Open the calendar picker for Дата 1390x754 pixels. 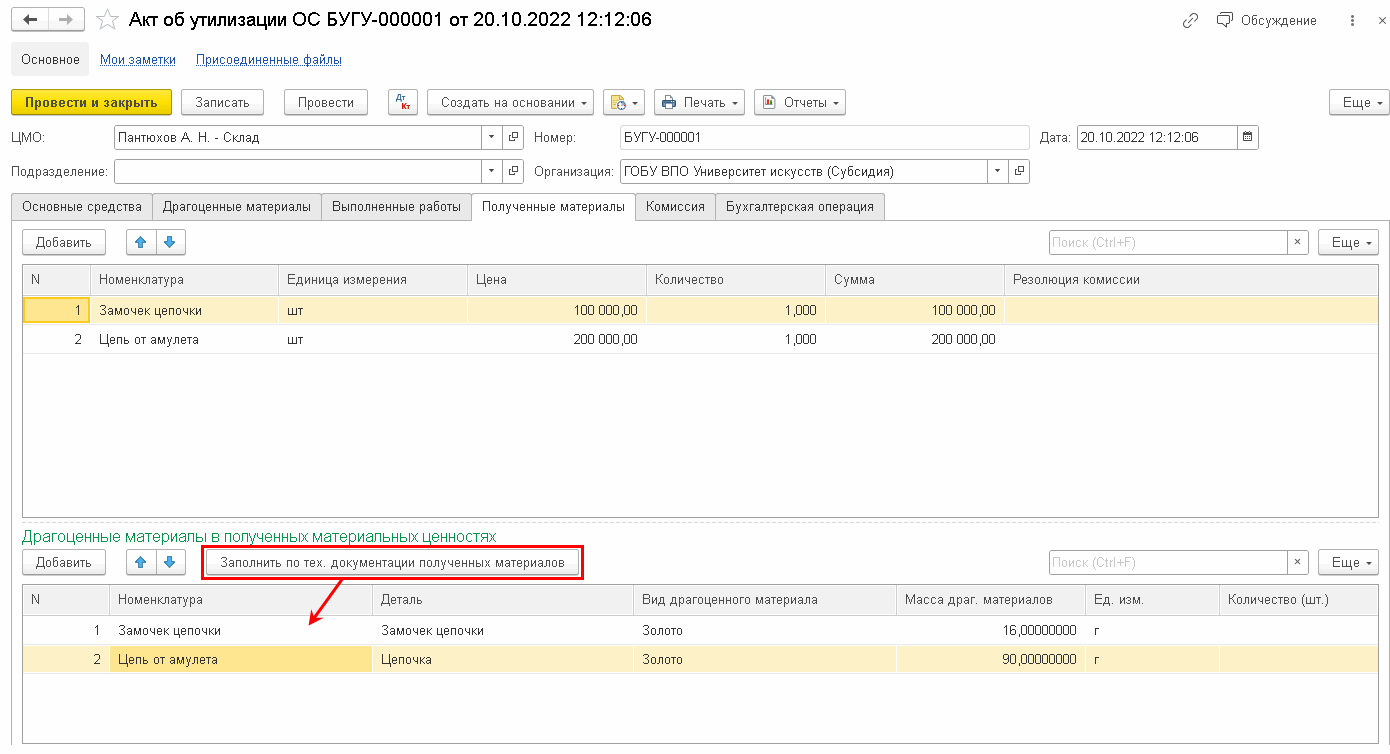[1247, 138]
